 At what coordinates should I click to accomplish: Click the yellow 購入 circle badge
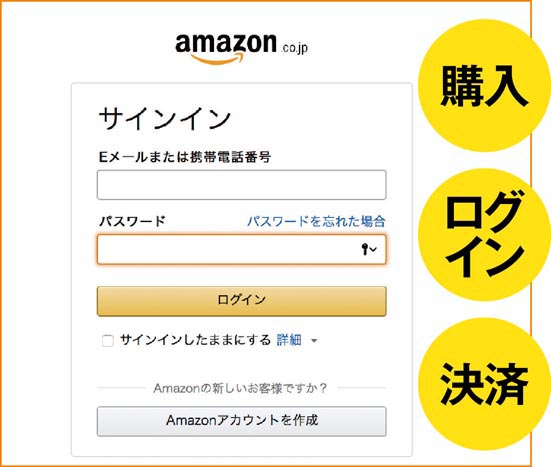484,85
